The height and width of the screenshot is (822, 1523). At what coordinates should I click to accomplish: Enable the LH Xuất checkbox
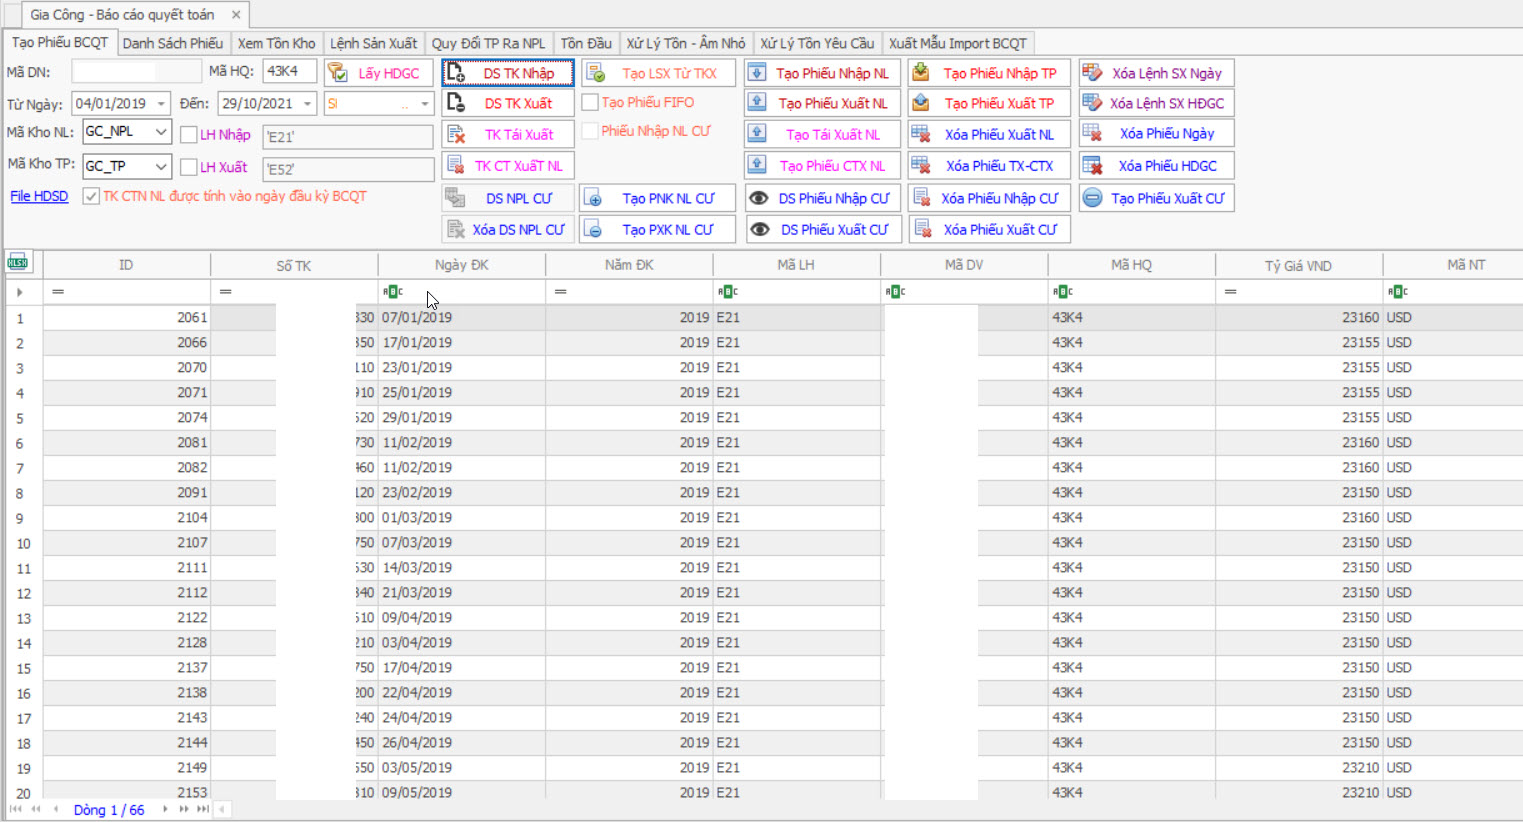[188, 167]
